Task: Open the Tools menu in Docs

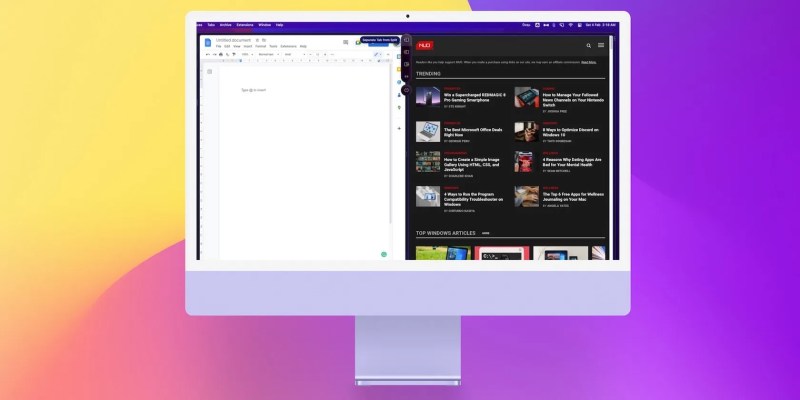Action: pyautogui.click(x=273, y=46)
